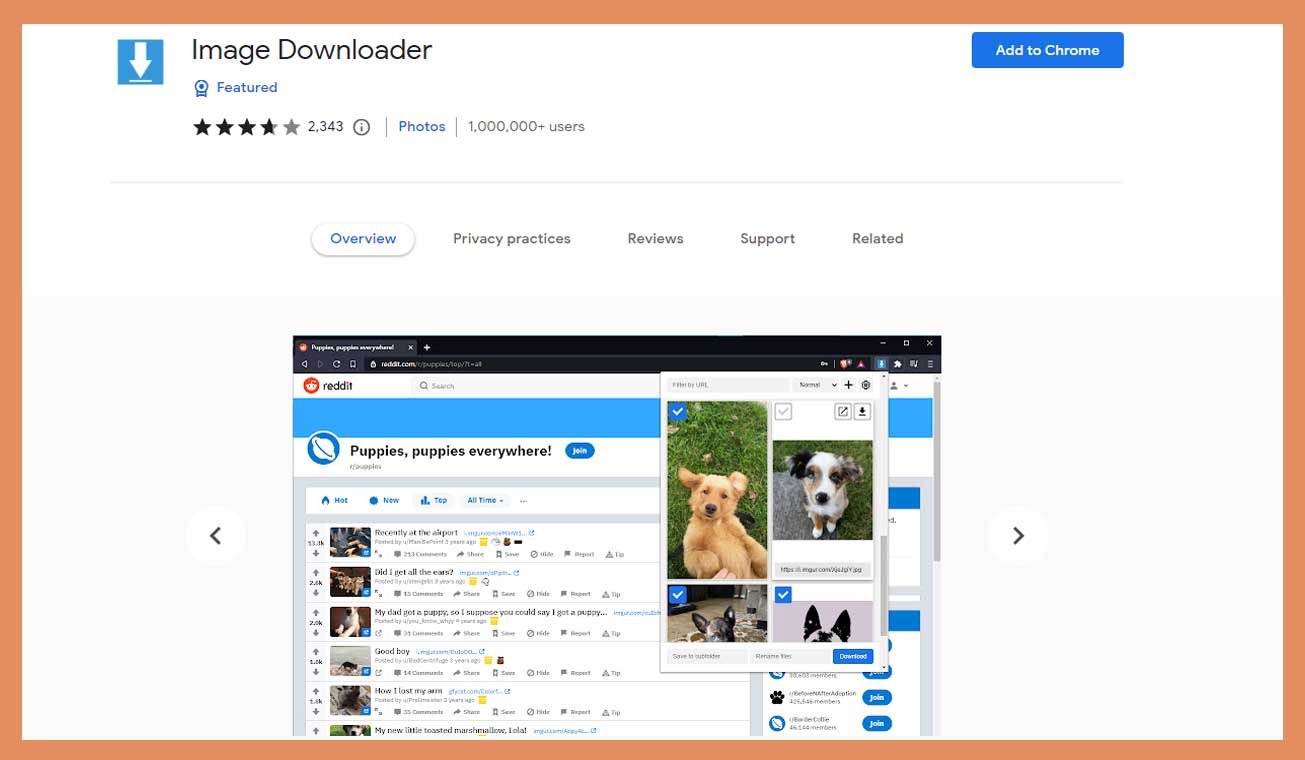The image size is (1305, 760).
Task: Click the blue Download button in the popup
Action: (853, 656)
